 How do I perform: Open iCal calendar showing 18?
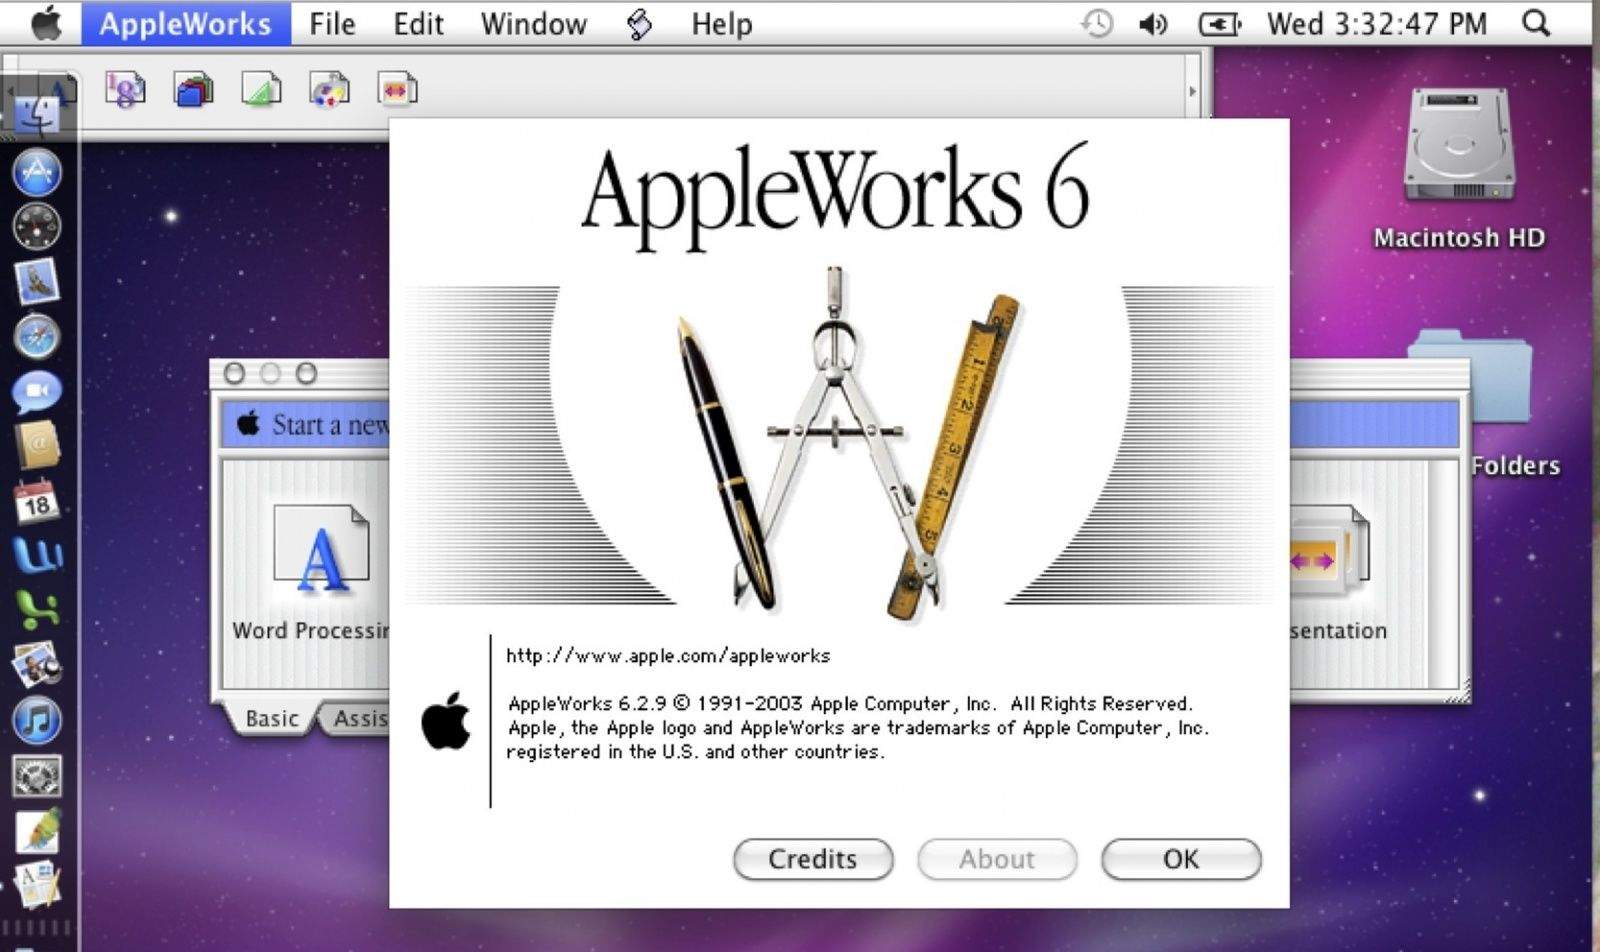37,501
